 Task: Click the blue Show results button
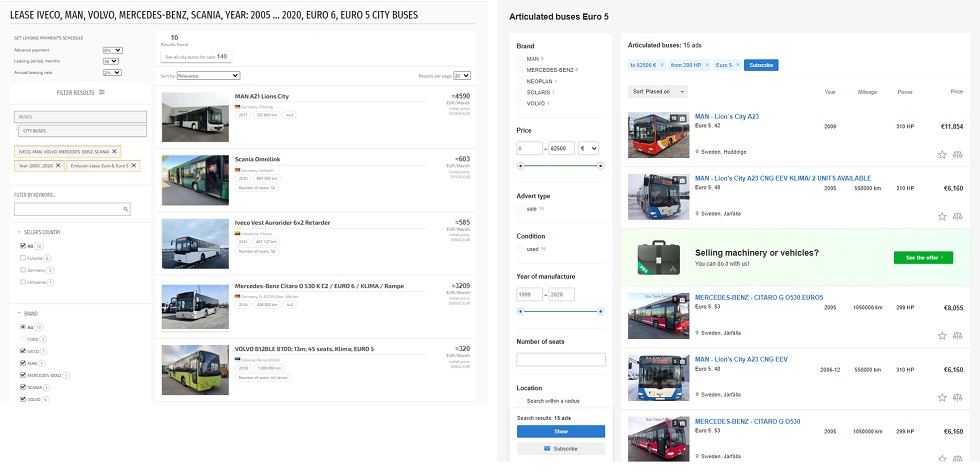click(x=561, y=432)
